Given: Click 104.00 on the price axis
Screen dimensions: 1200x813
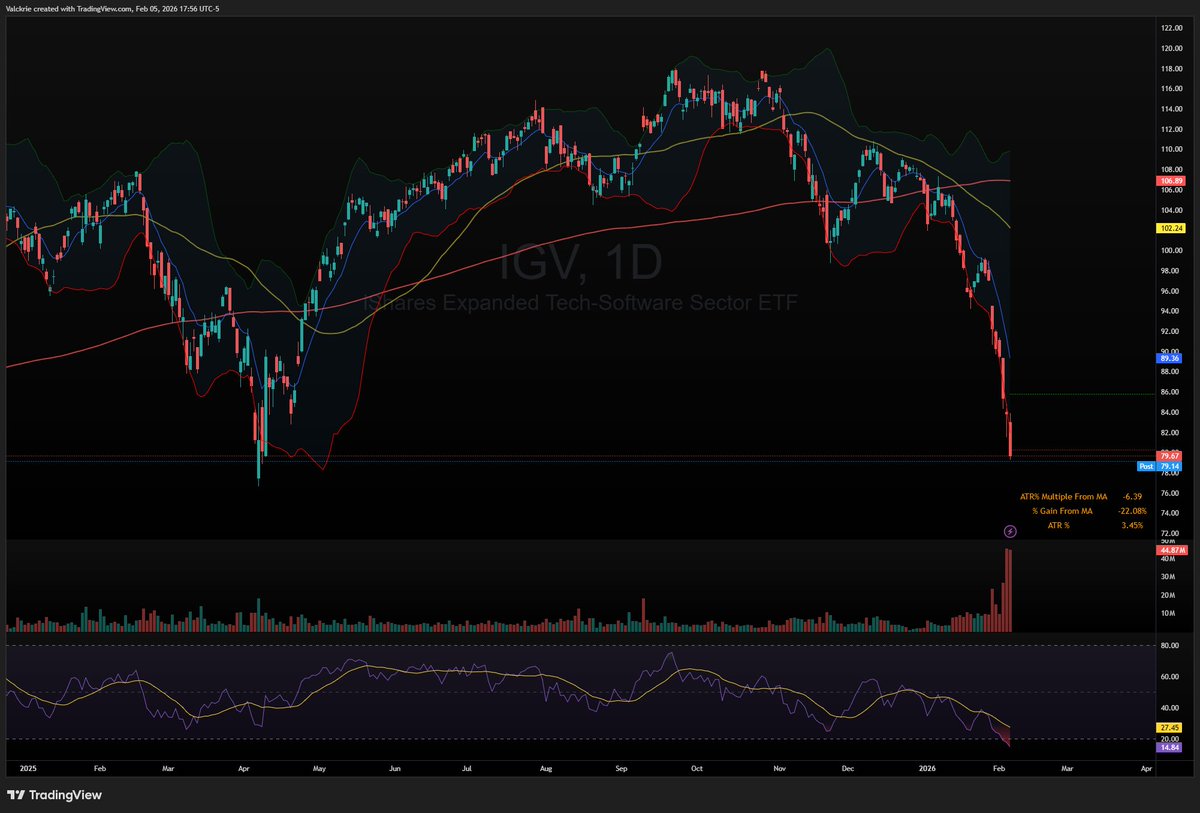Looking at the screenshot, I should (1171, 210).
